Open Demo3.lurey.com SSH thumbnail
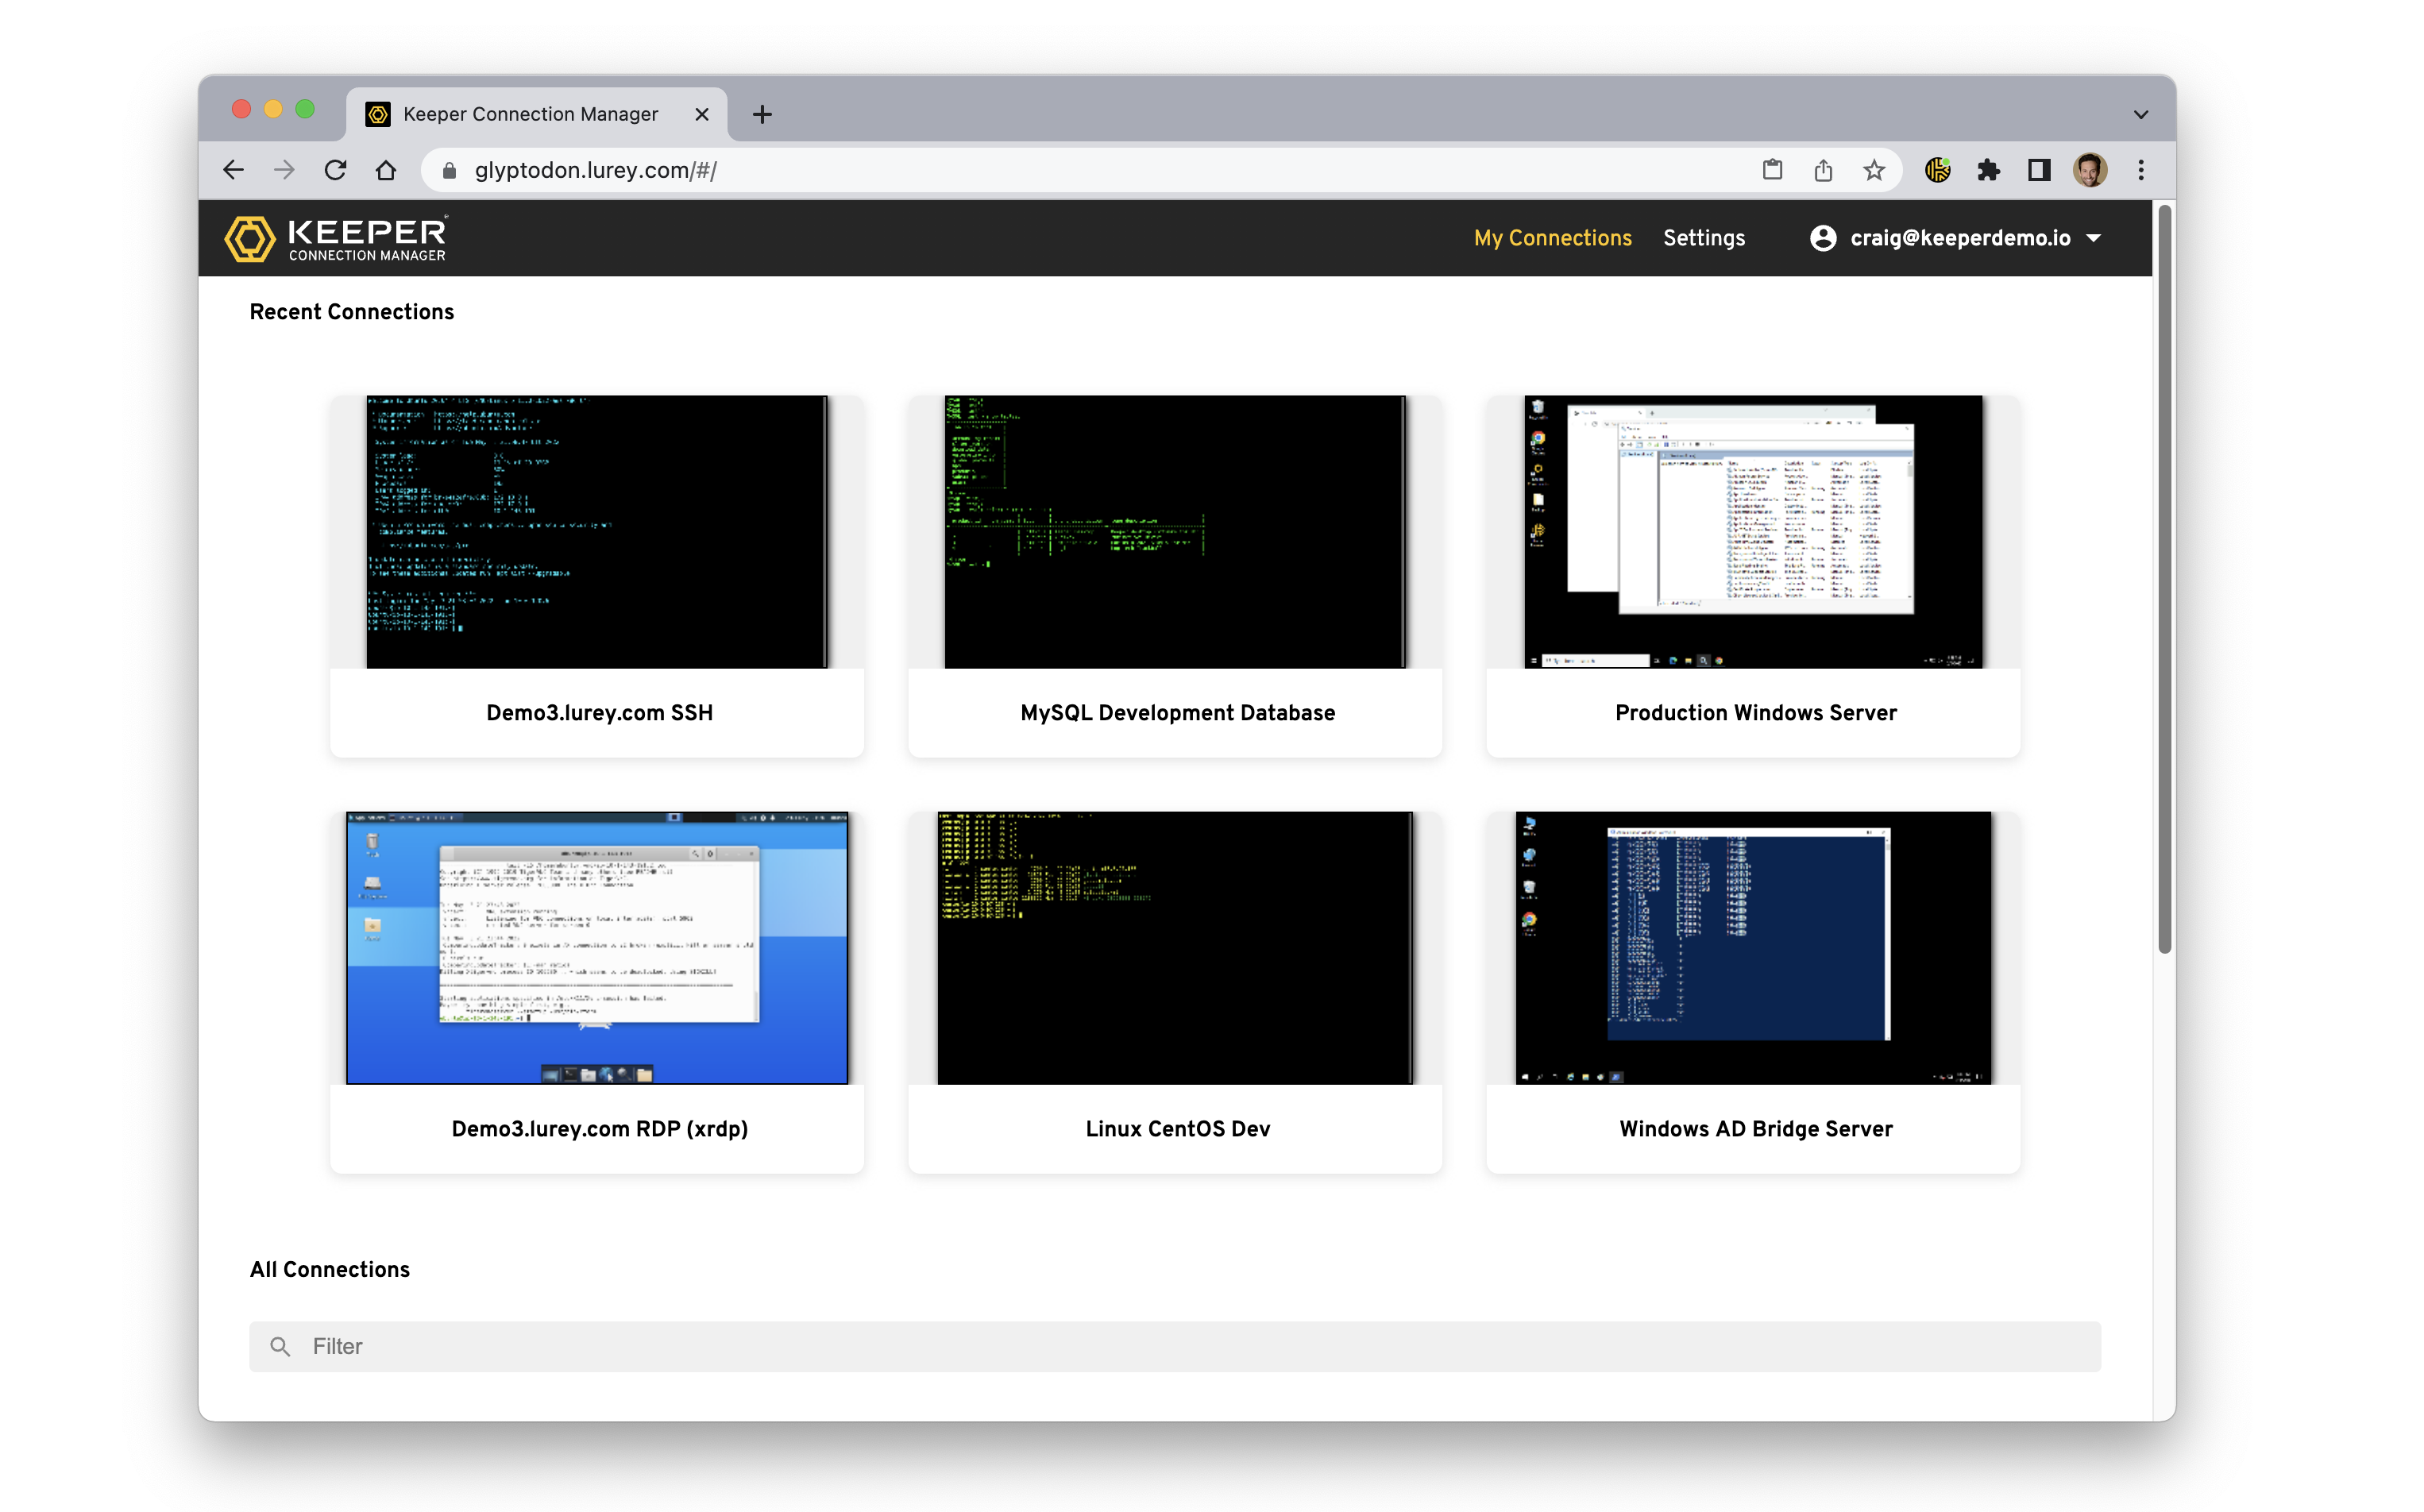This screenshot has width=2424, height=1512. click(597, 532)
